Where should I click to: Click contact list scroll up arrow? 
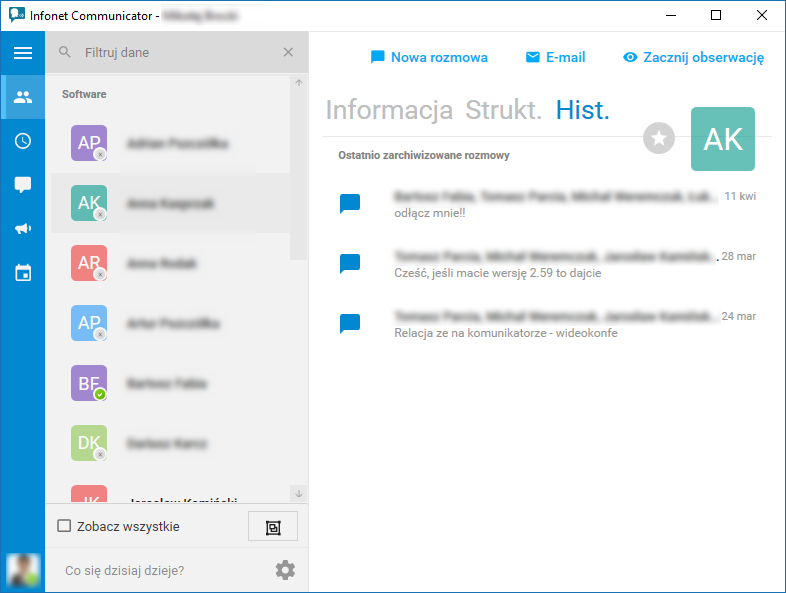pos(299,83)
